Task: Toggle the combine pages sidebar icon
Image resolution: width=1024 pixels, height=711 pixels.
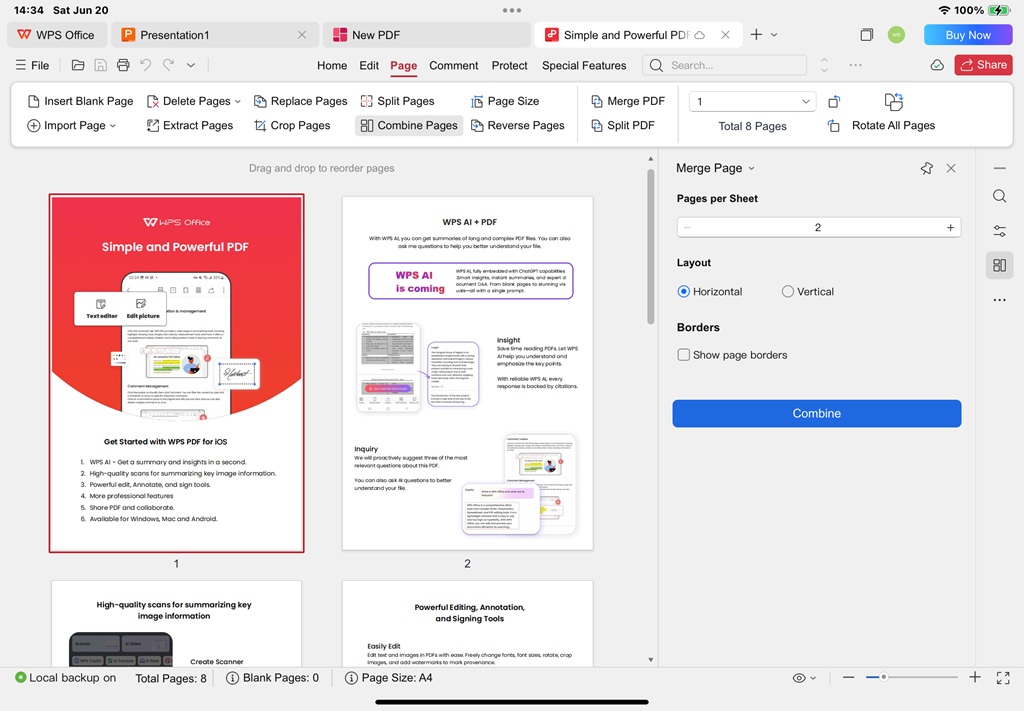Action: tap(999, 265)
